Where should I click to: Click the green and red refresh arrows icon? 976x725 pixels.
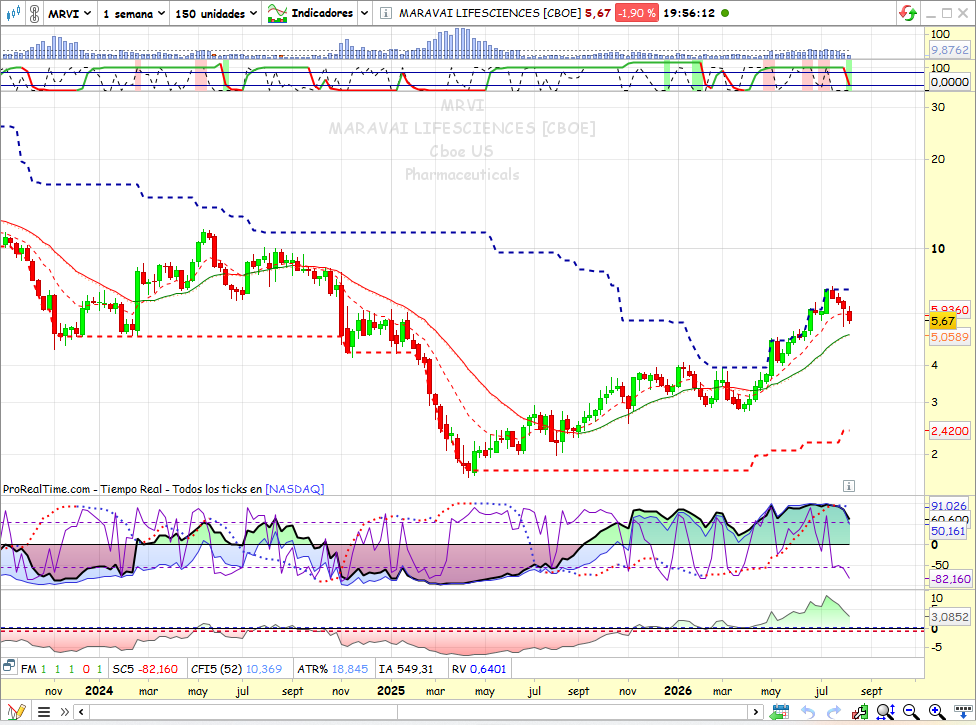908,12
